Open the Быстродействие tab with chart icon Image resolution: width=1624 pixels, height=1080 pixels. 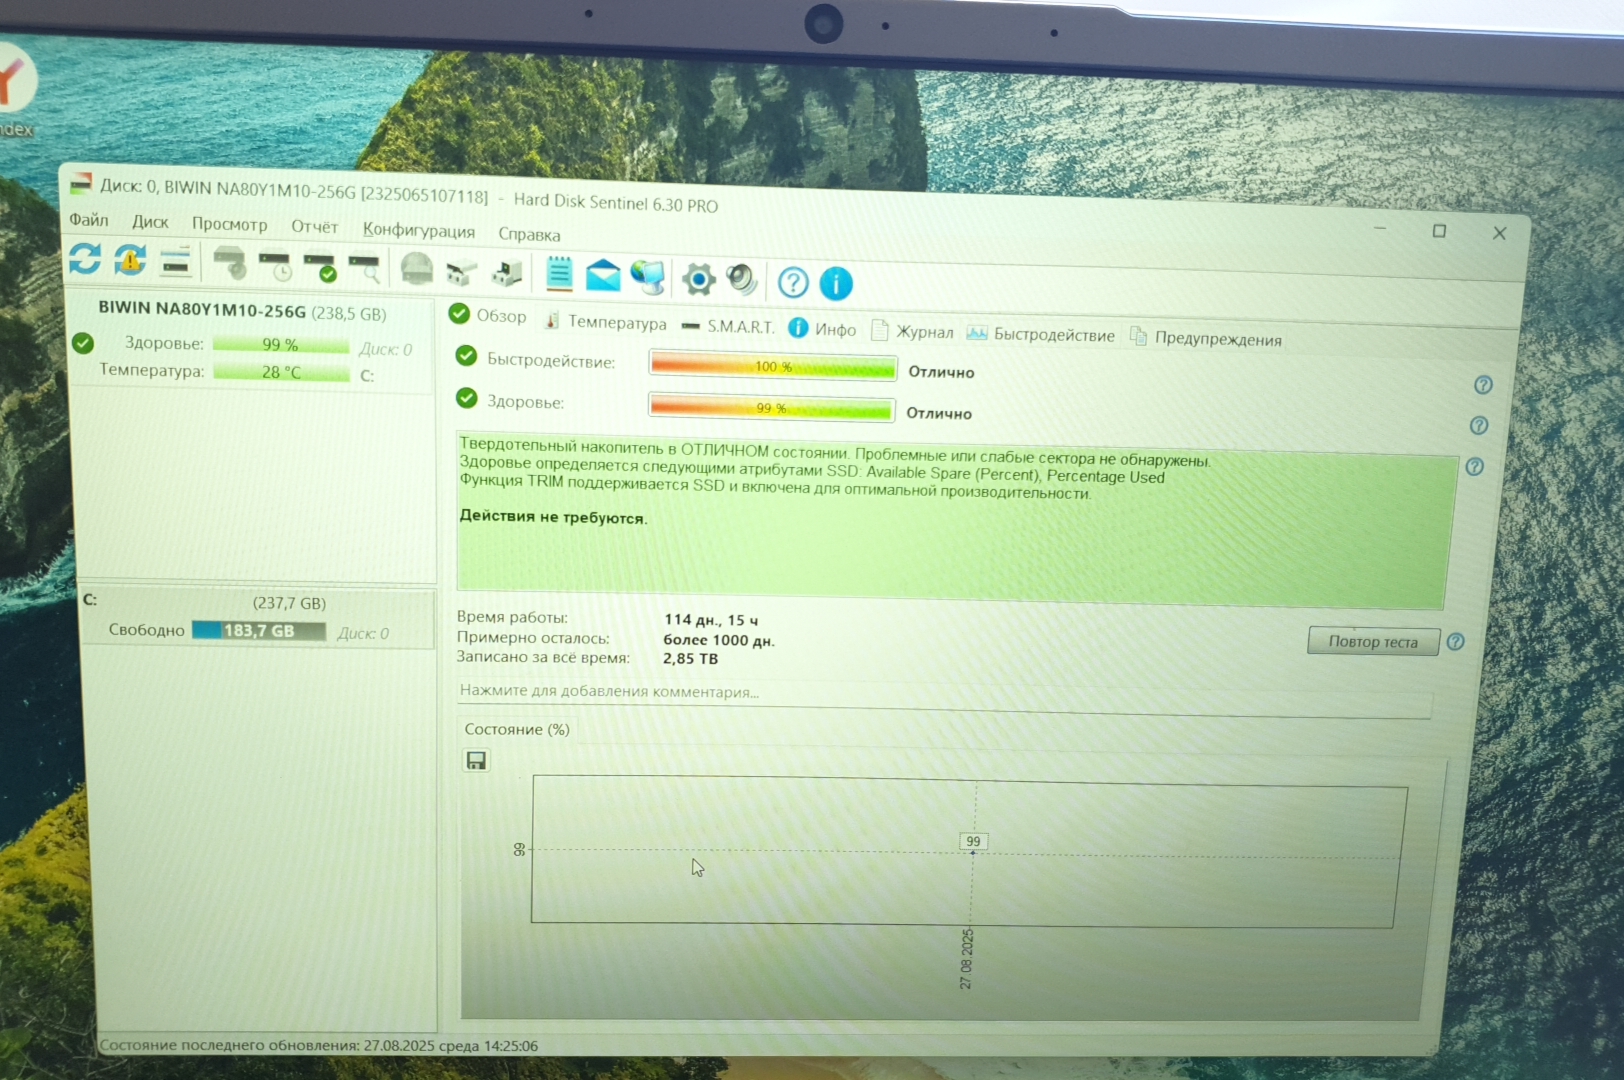1053,335
